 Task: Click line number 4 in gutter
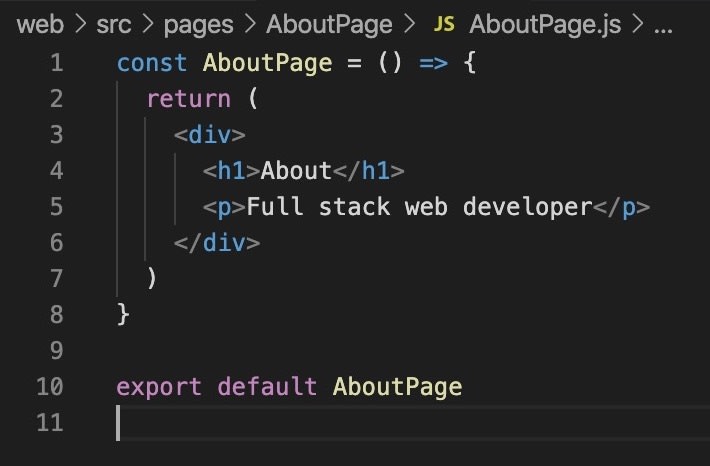point(57,171)
